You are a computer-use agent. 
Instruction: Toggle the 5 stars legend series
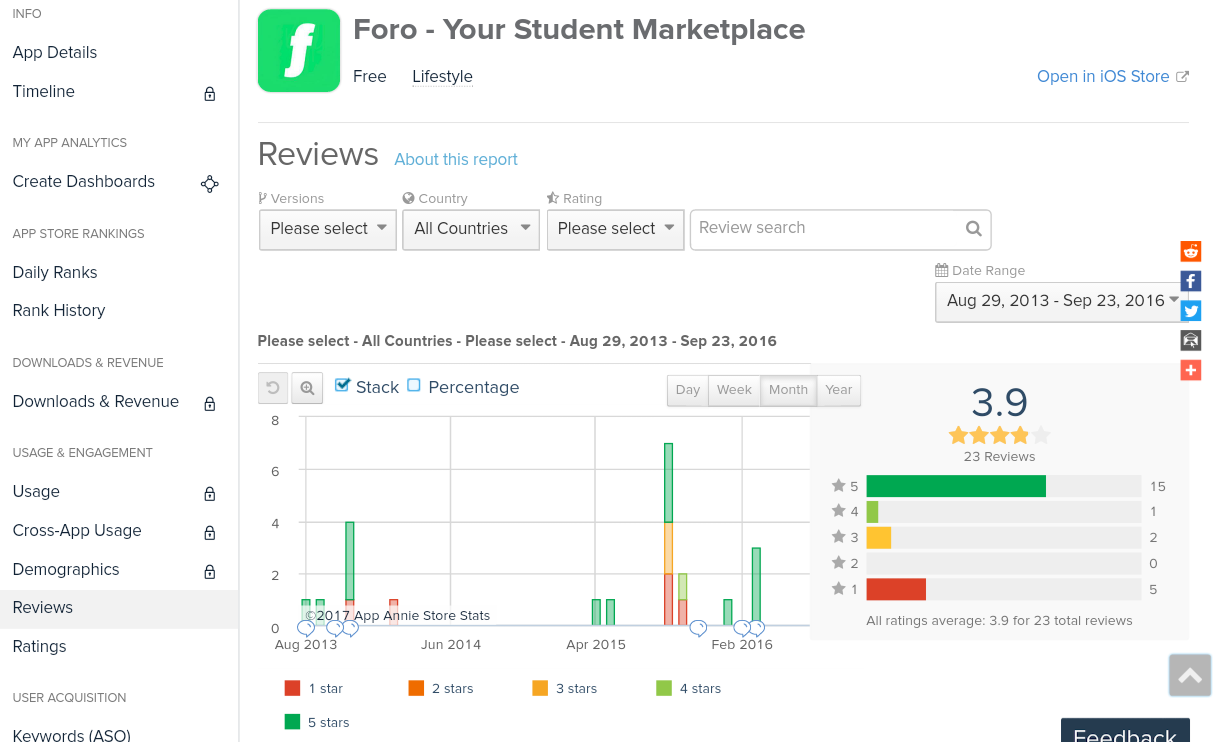317,722
